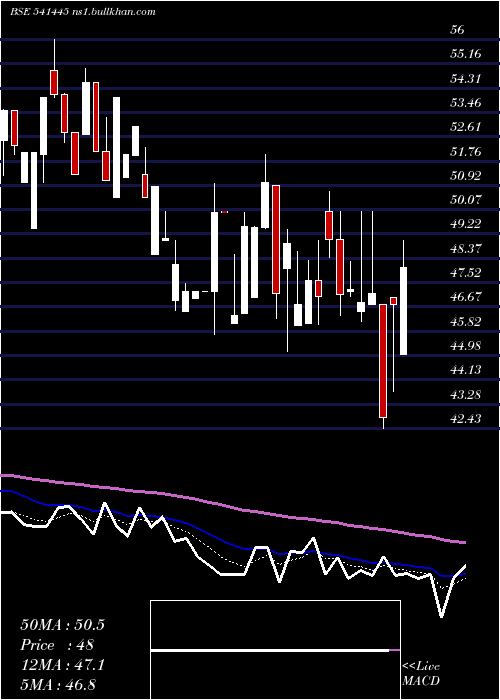Click the BSE 541445 ns1.bullkhan.com header text
The height and width of the screenshot is (700, 500).
coord(83,12)
